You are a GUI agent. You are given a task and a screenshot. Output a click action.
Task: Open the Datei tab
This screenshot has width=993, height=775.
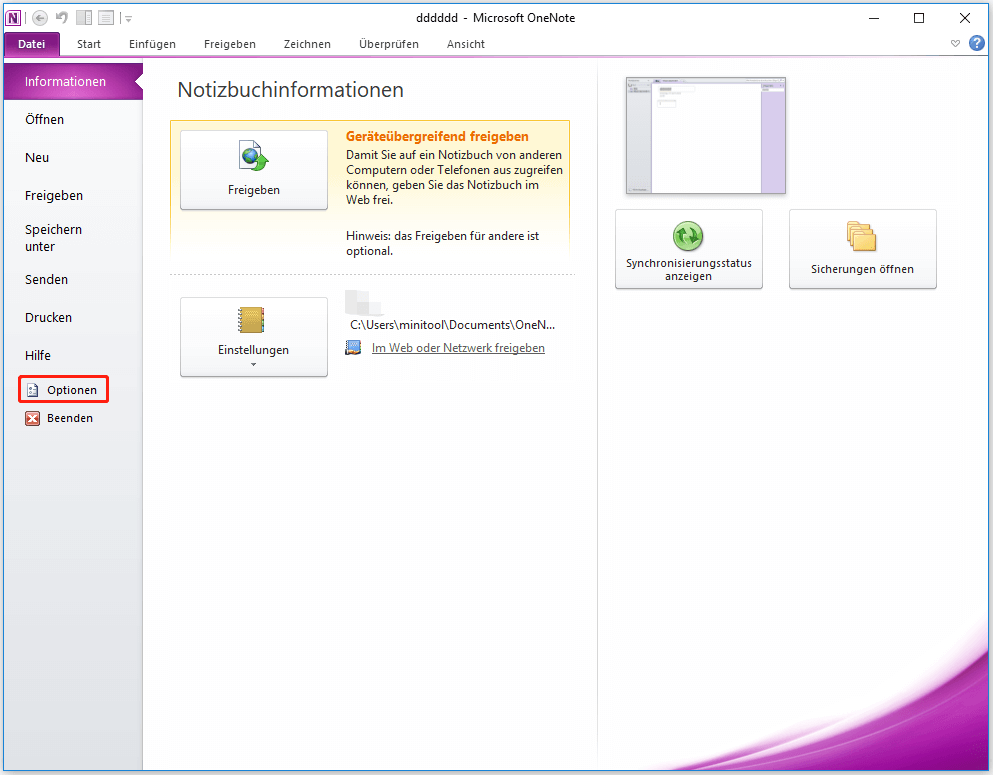click(32, 44)
